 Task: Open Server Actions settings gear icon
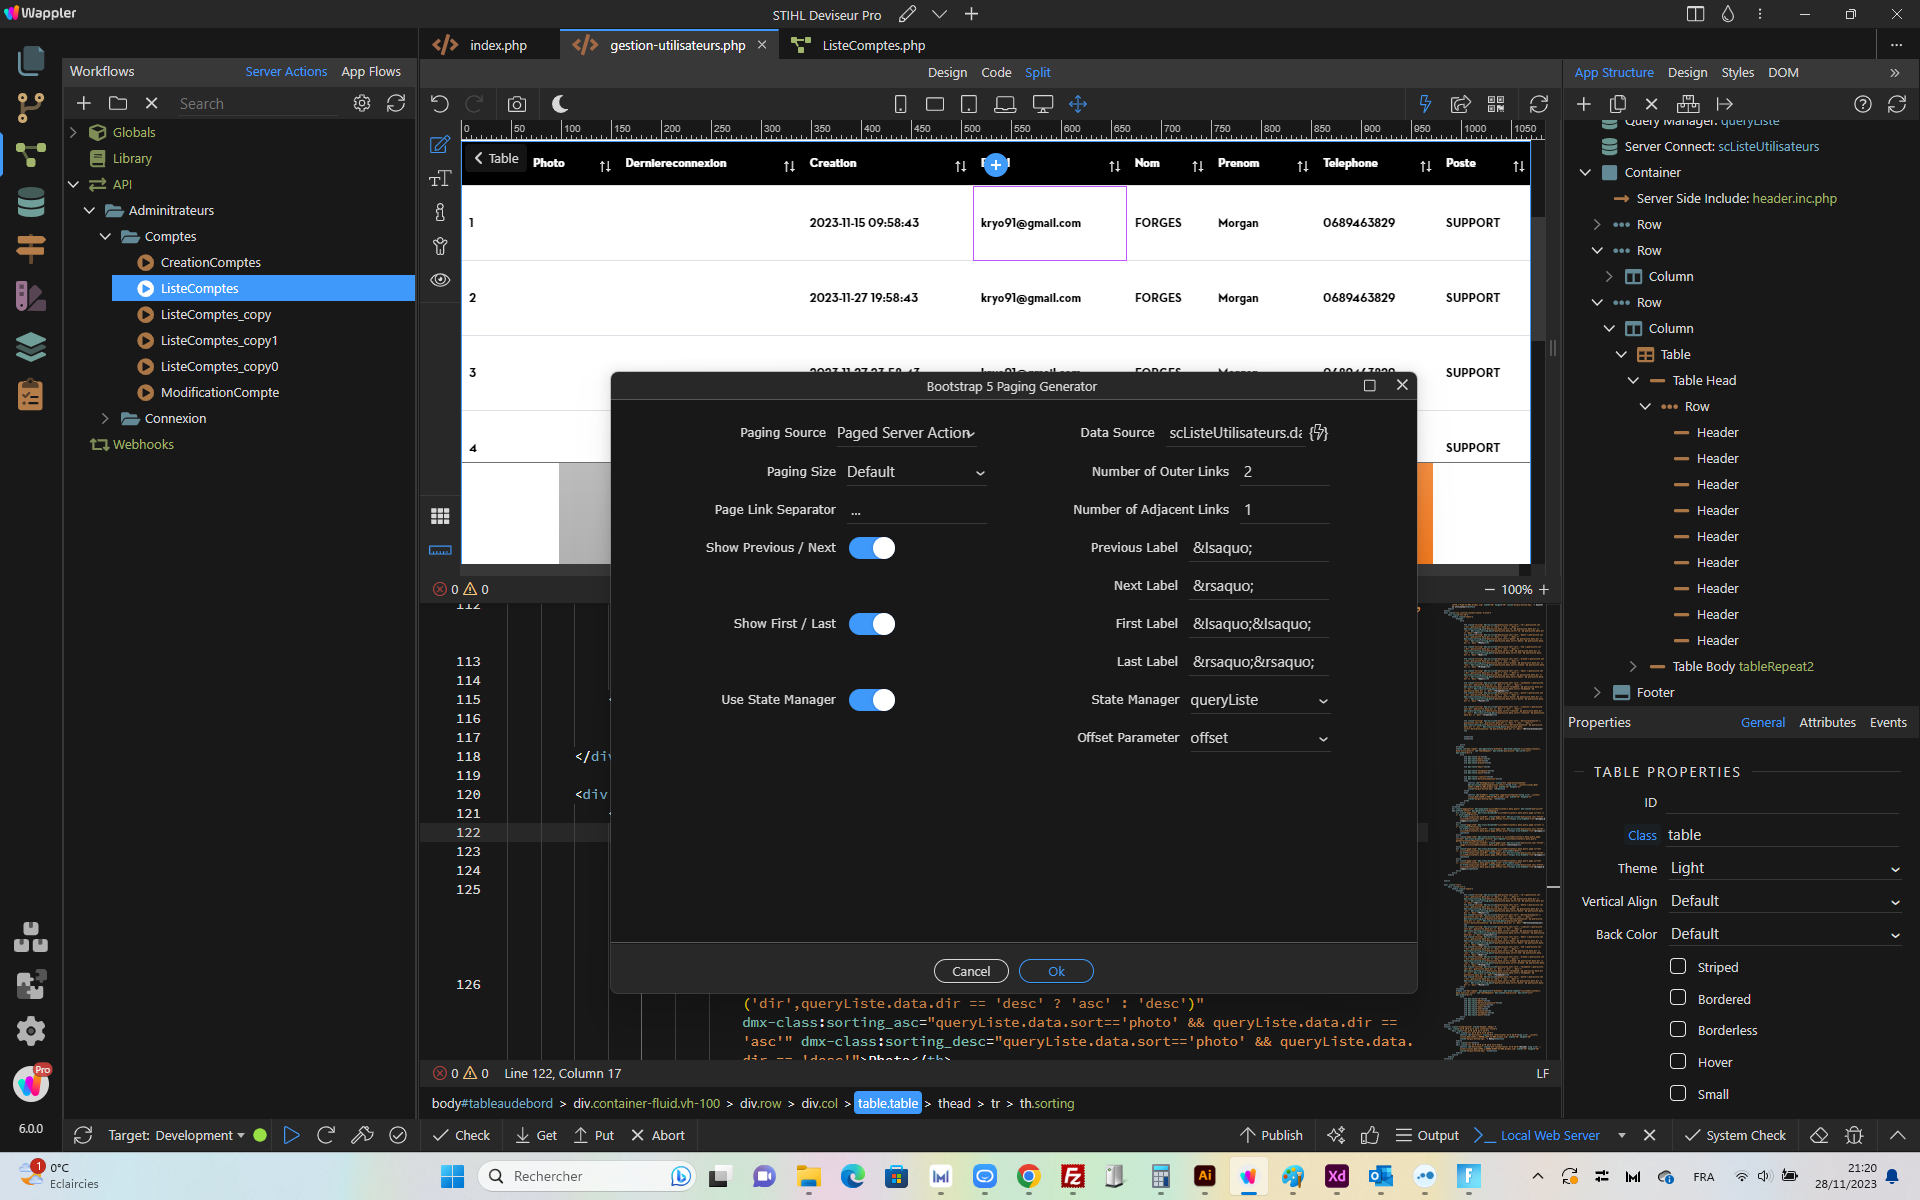coord(362,103)
